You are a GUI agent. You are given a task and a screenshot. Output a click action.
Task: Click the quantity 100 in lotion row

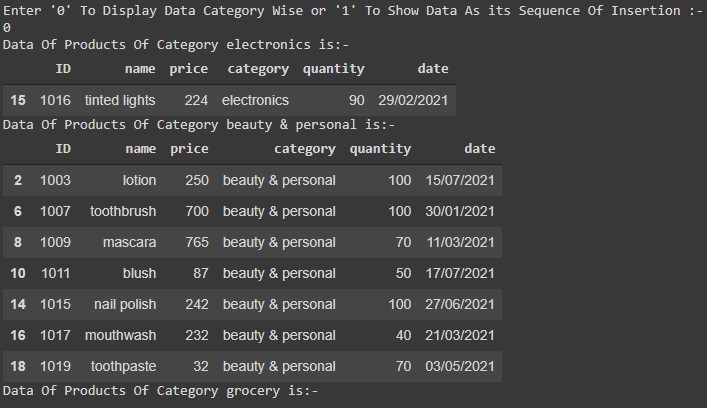pos(400,180)
